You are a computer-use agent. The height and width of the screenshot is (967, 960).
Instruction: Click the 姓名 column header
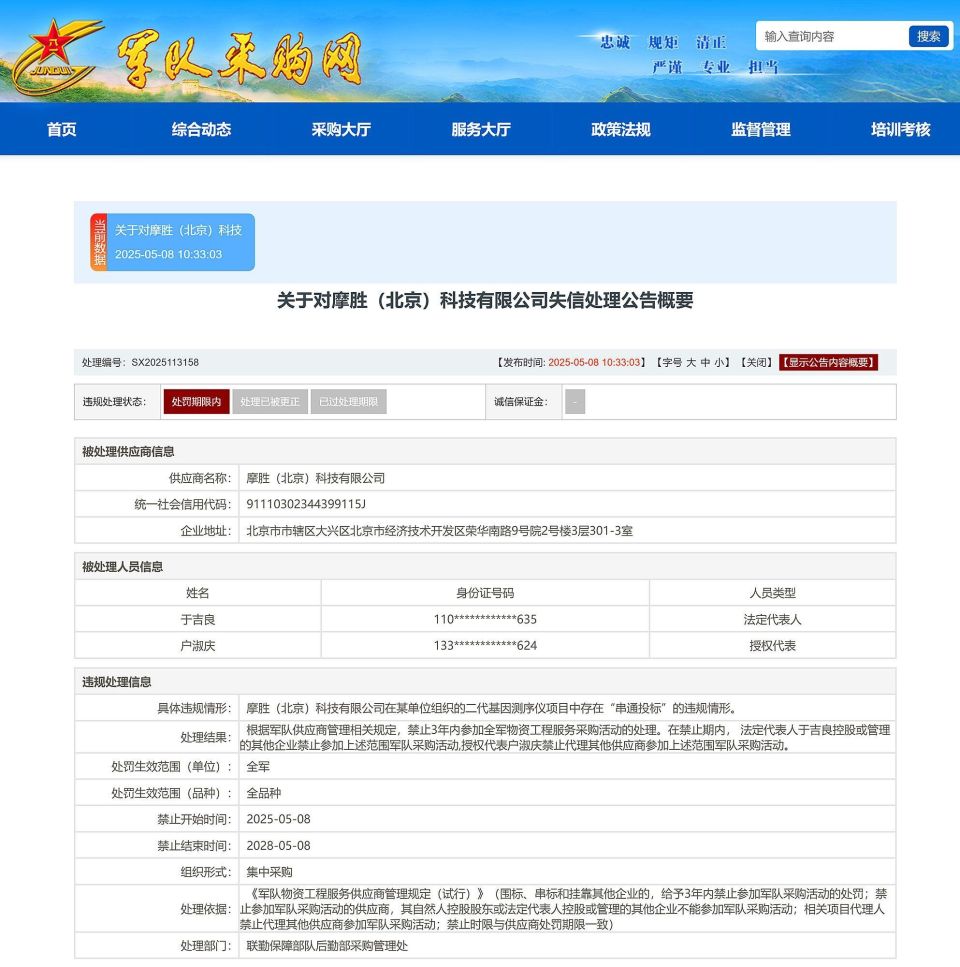(x=197, y=593)
